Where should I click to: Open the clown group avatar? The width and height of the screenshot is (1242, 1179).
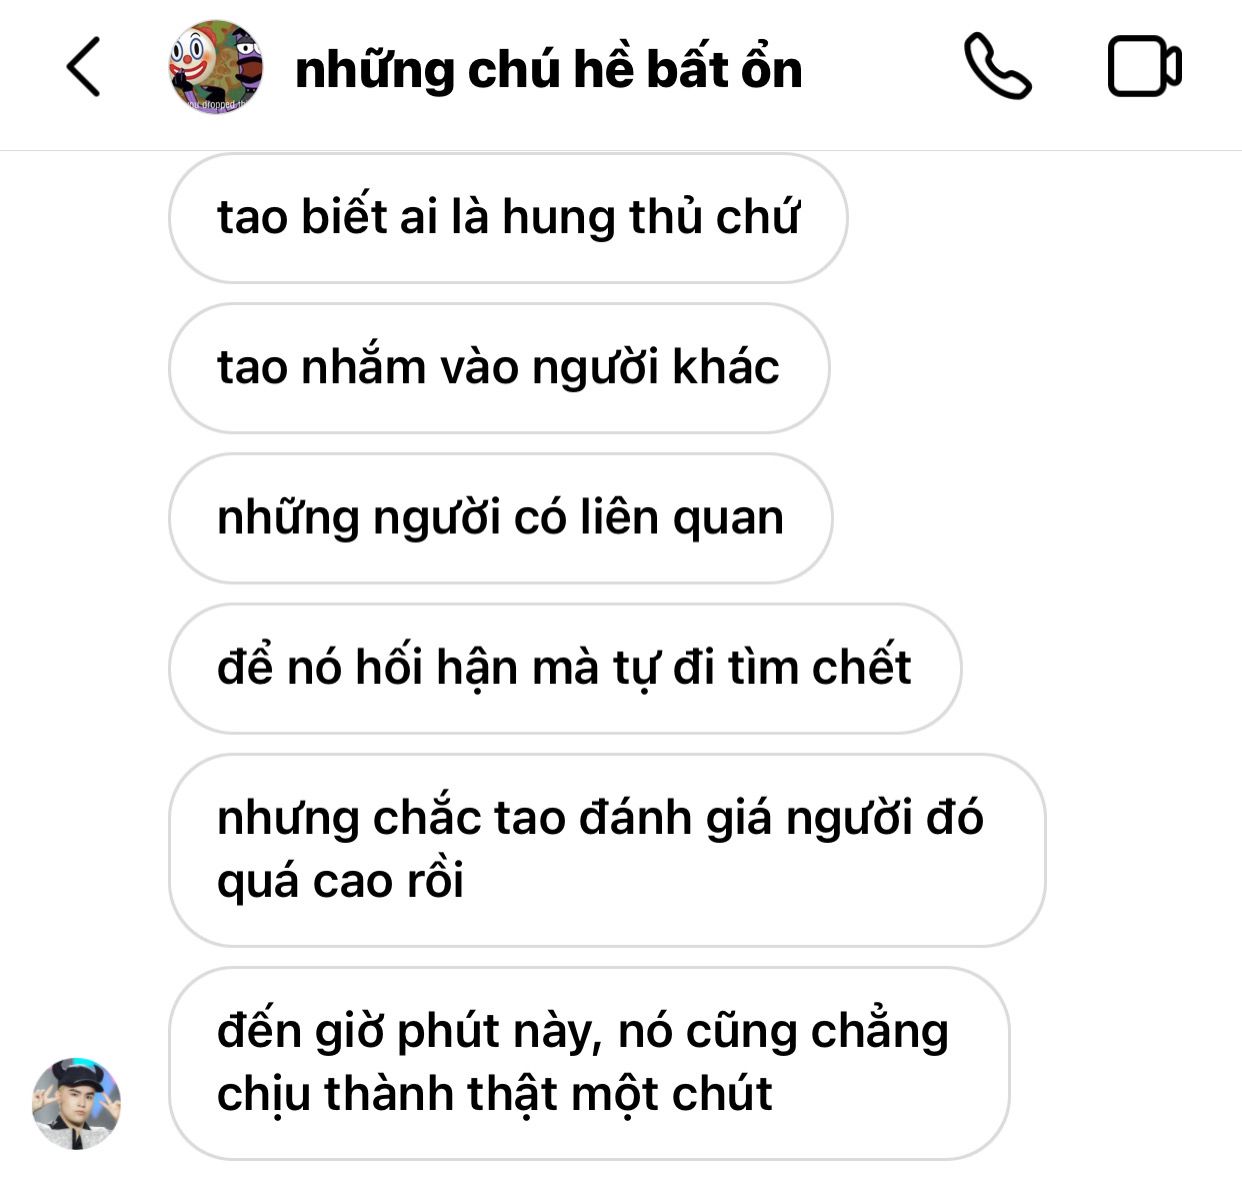pos(216,67)
